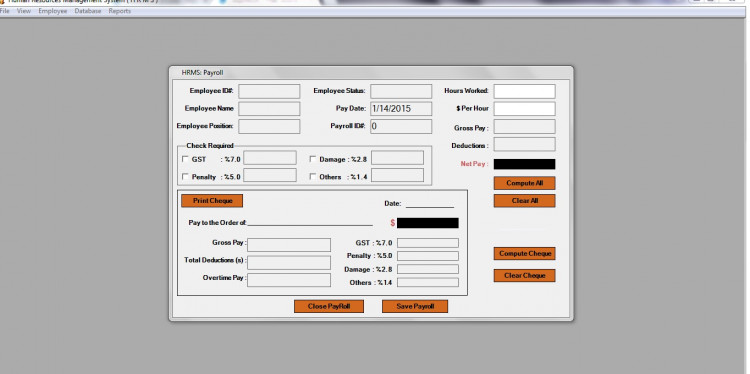Image resolution: width=750 pixels, height=374 pixels.
Task: Toggle the Others deduction checkbox
Action: pos(313,176)
